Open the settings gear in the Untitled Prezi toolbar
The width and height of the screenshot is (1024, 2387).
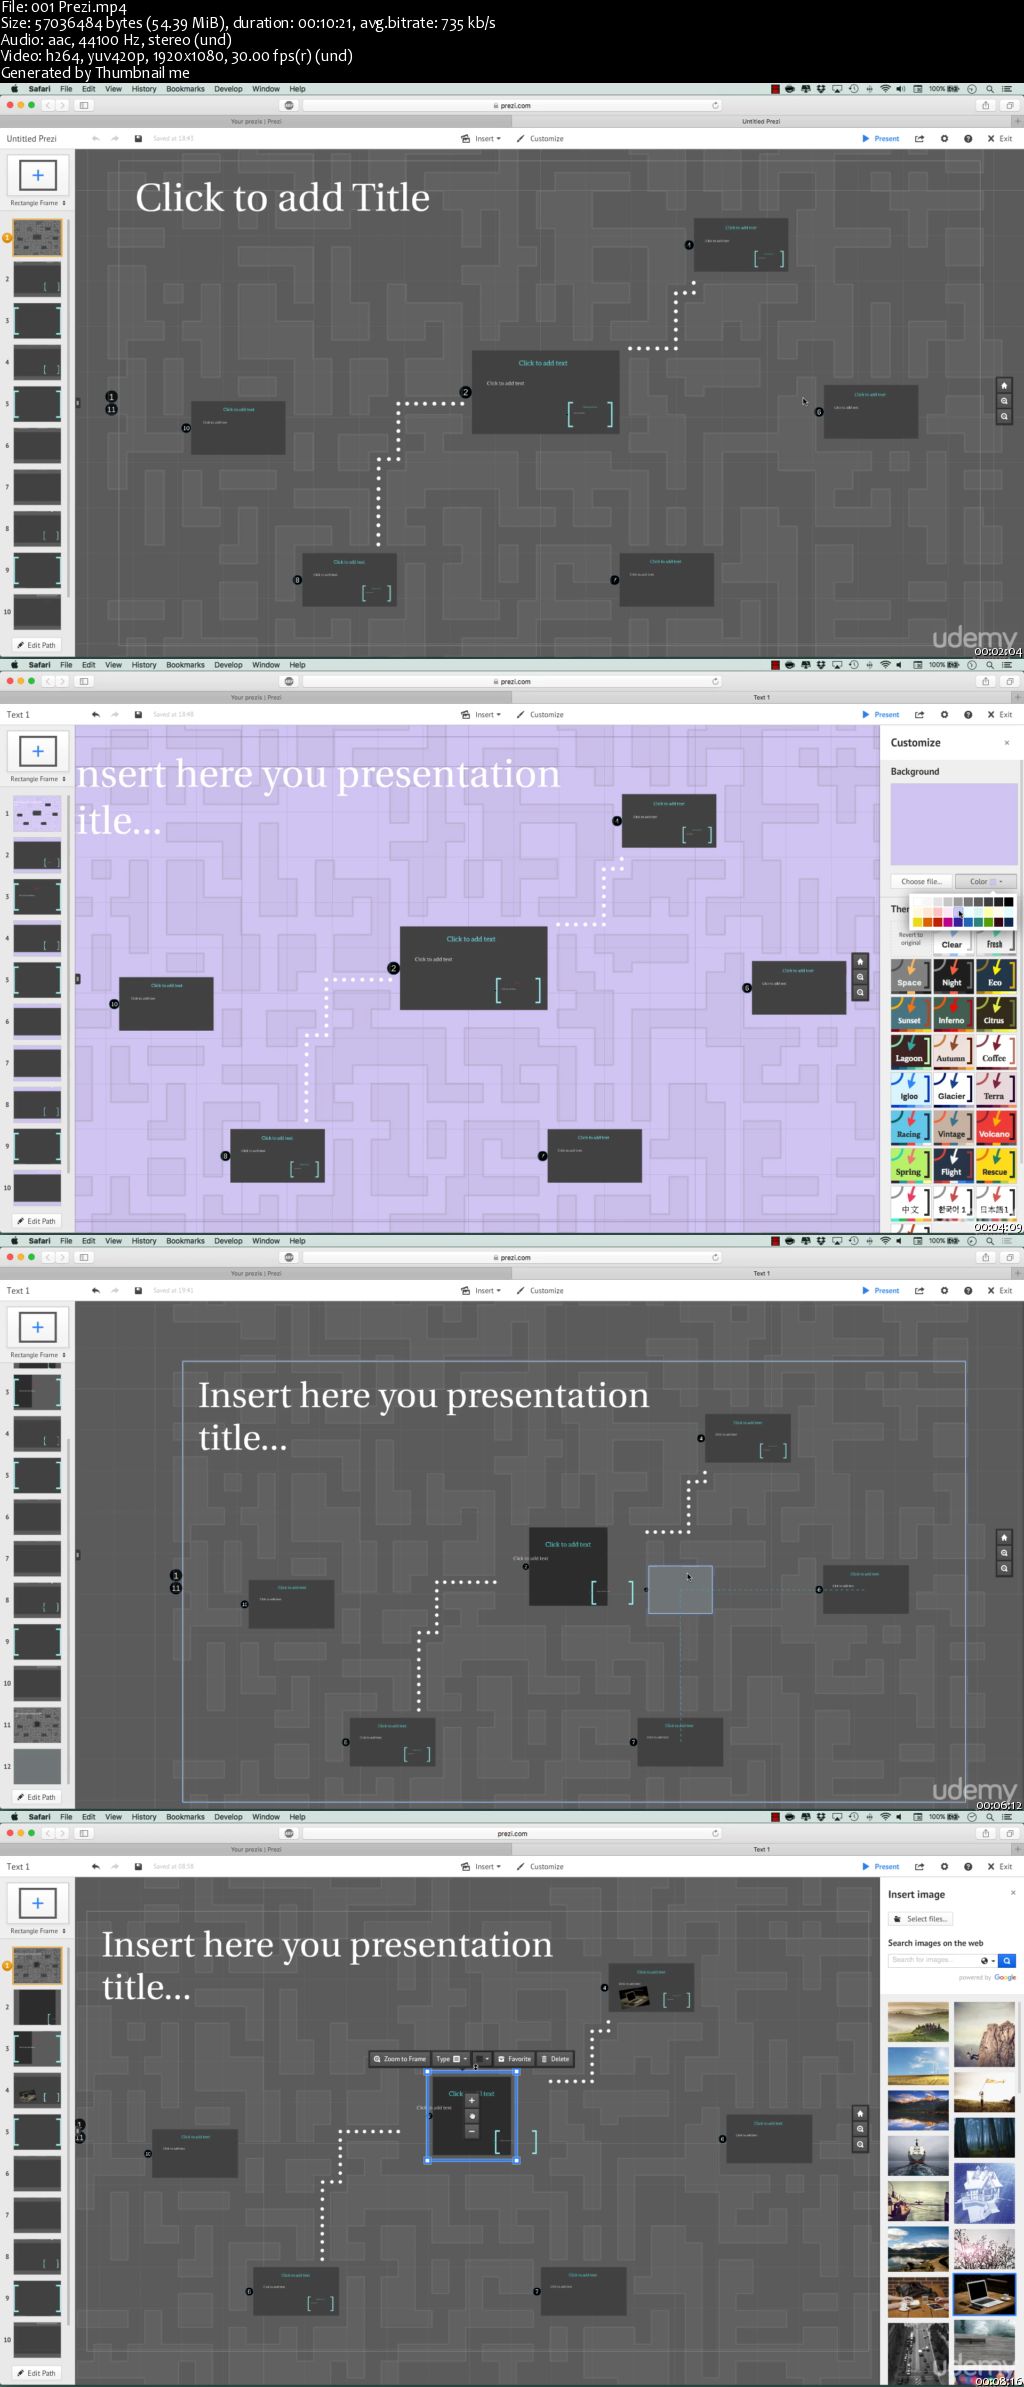coord(944,139)
